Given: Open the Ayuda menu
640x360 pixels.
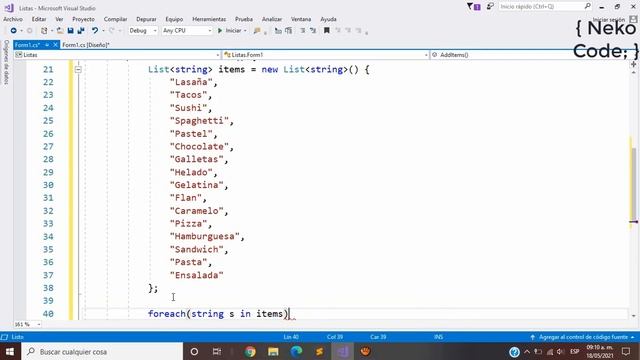Looking at the screenshot, I should 328,19.
